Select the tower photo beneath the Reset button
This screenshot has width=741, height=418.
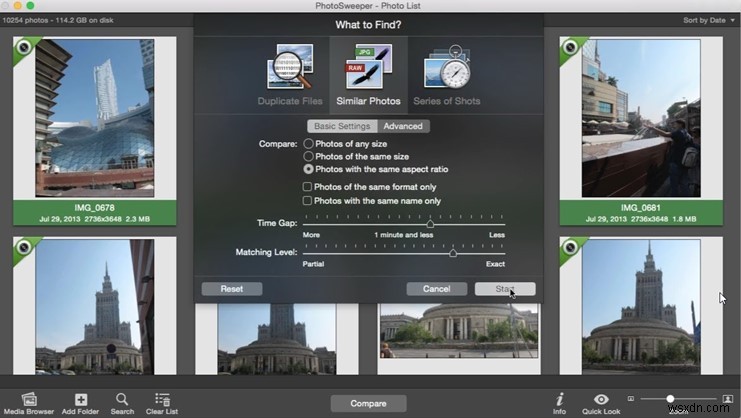tap(277, 339)
